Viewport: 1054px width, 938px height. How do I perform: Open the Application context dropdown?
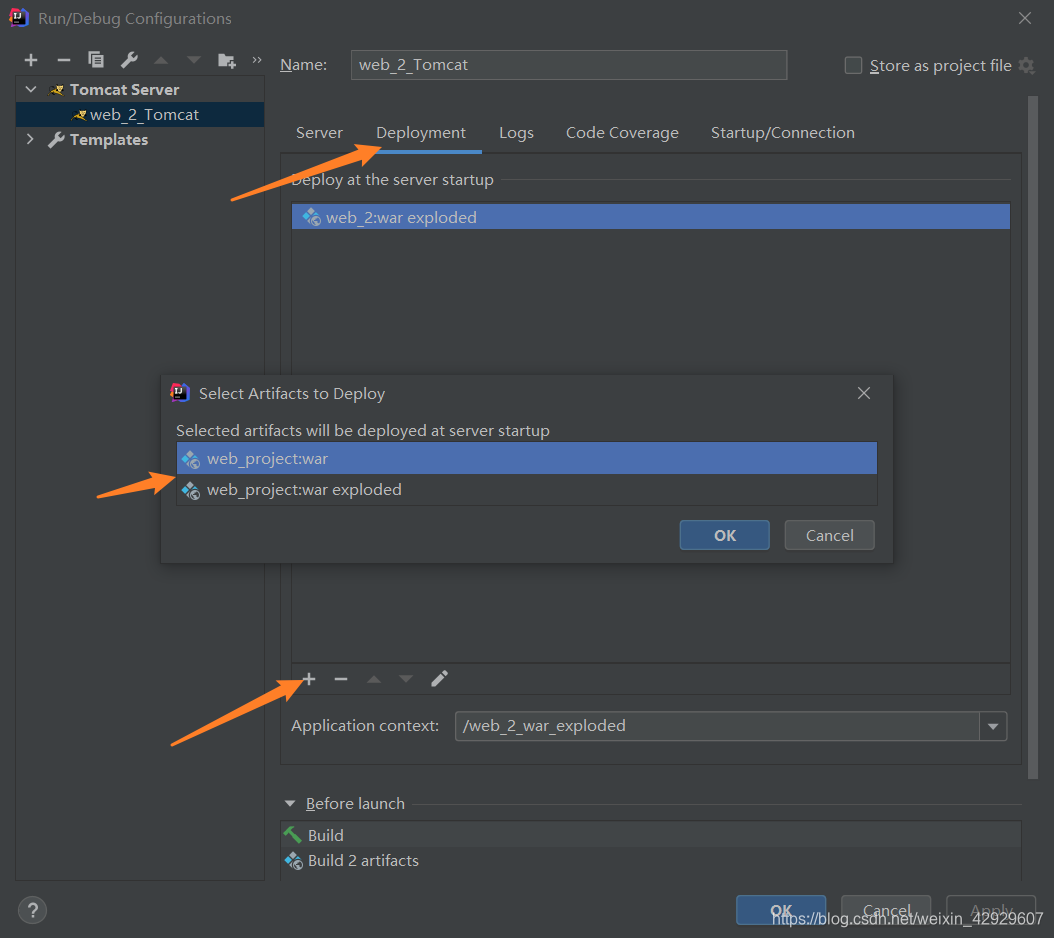[993, 726]
